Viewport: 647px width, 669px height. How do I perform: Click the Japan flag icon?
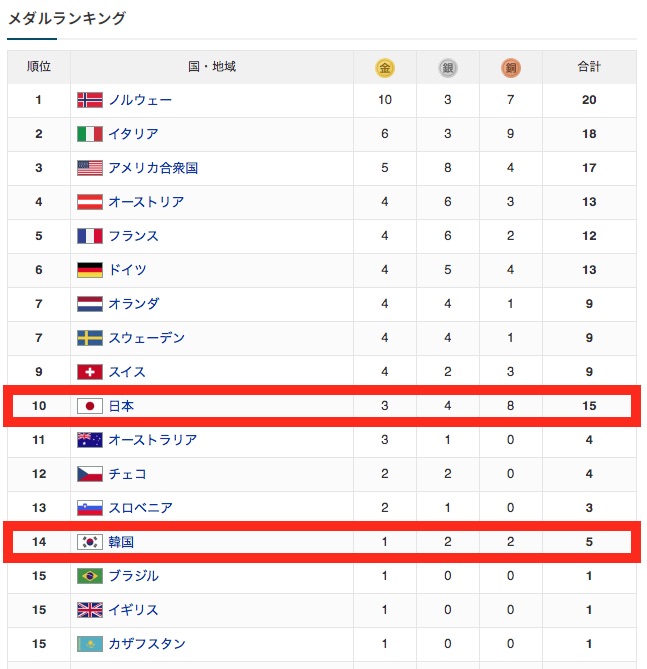90,406
